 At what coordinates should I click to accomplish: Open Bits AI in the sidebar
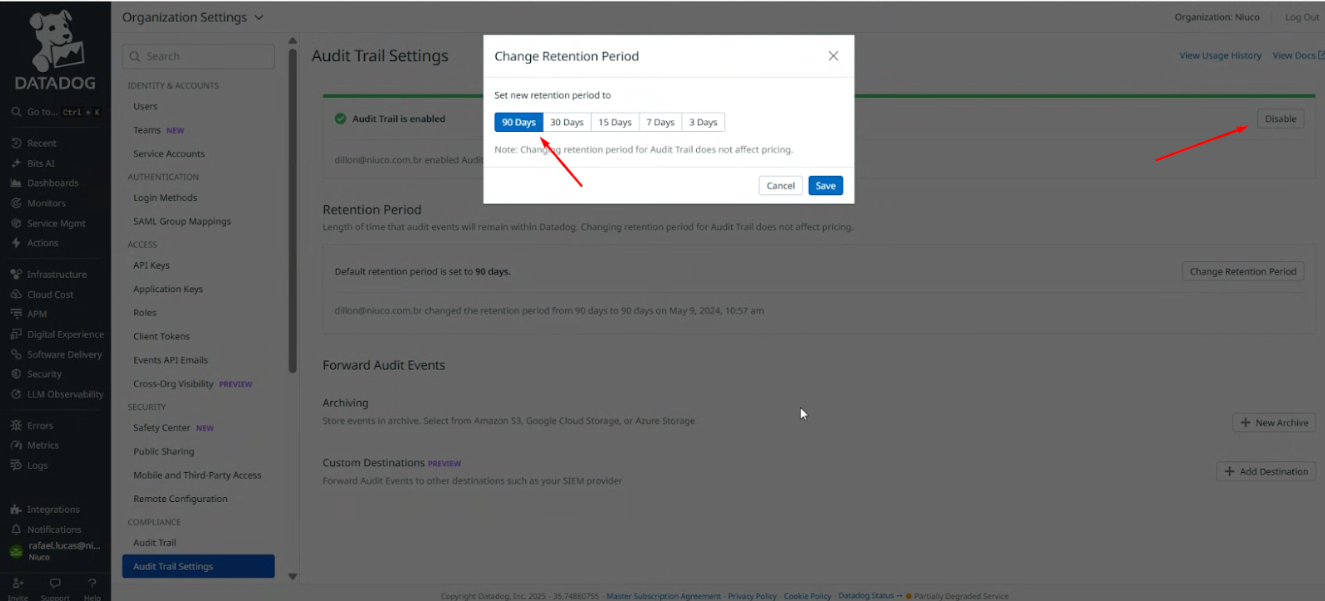coord(33,163)
